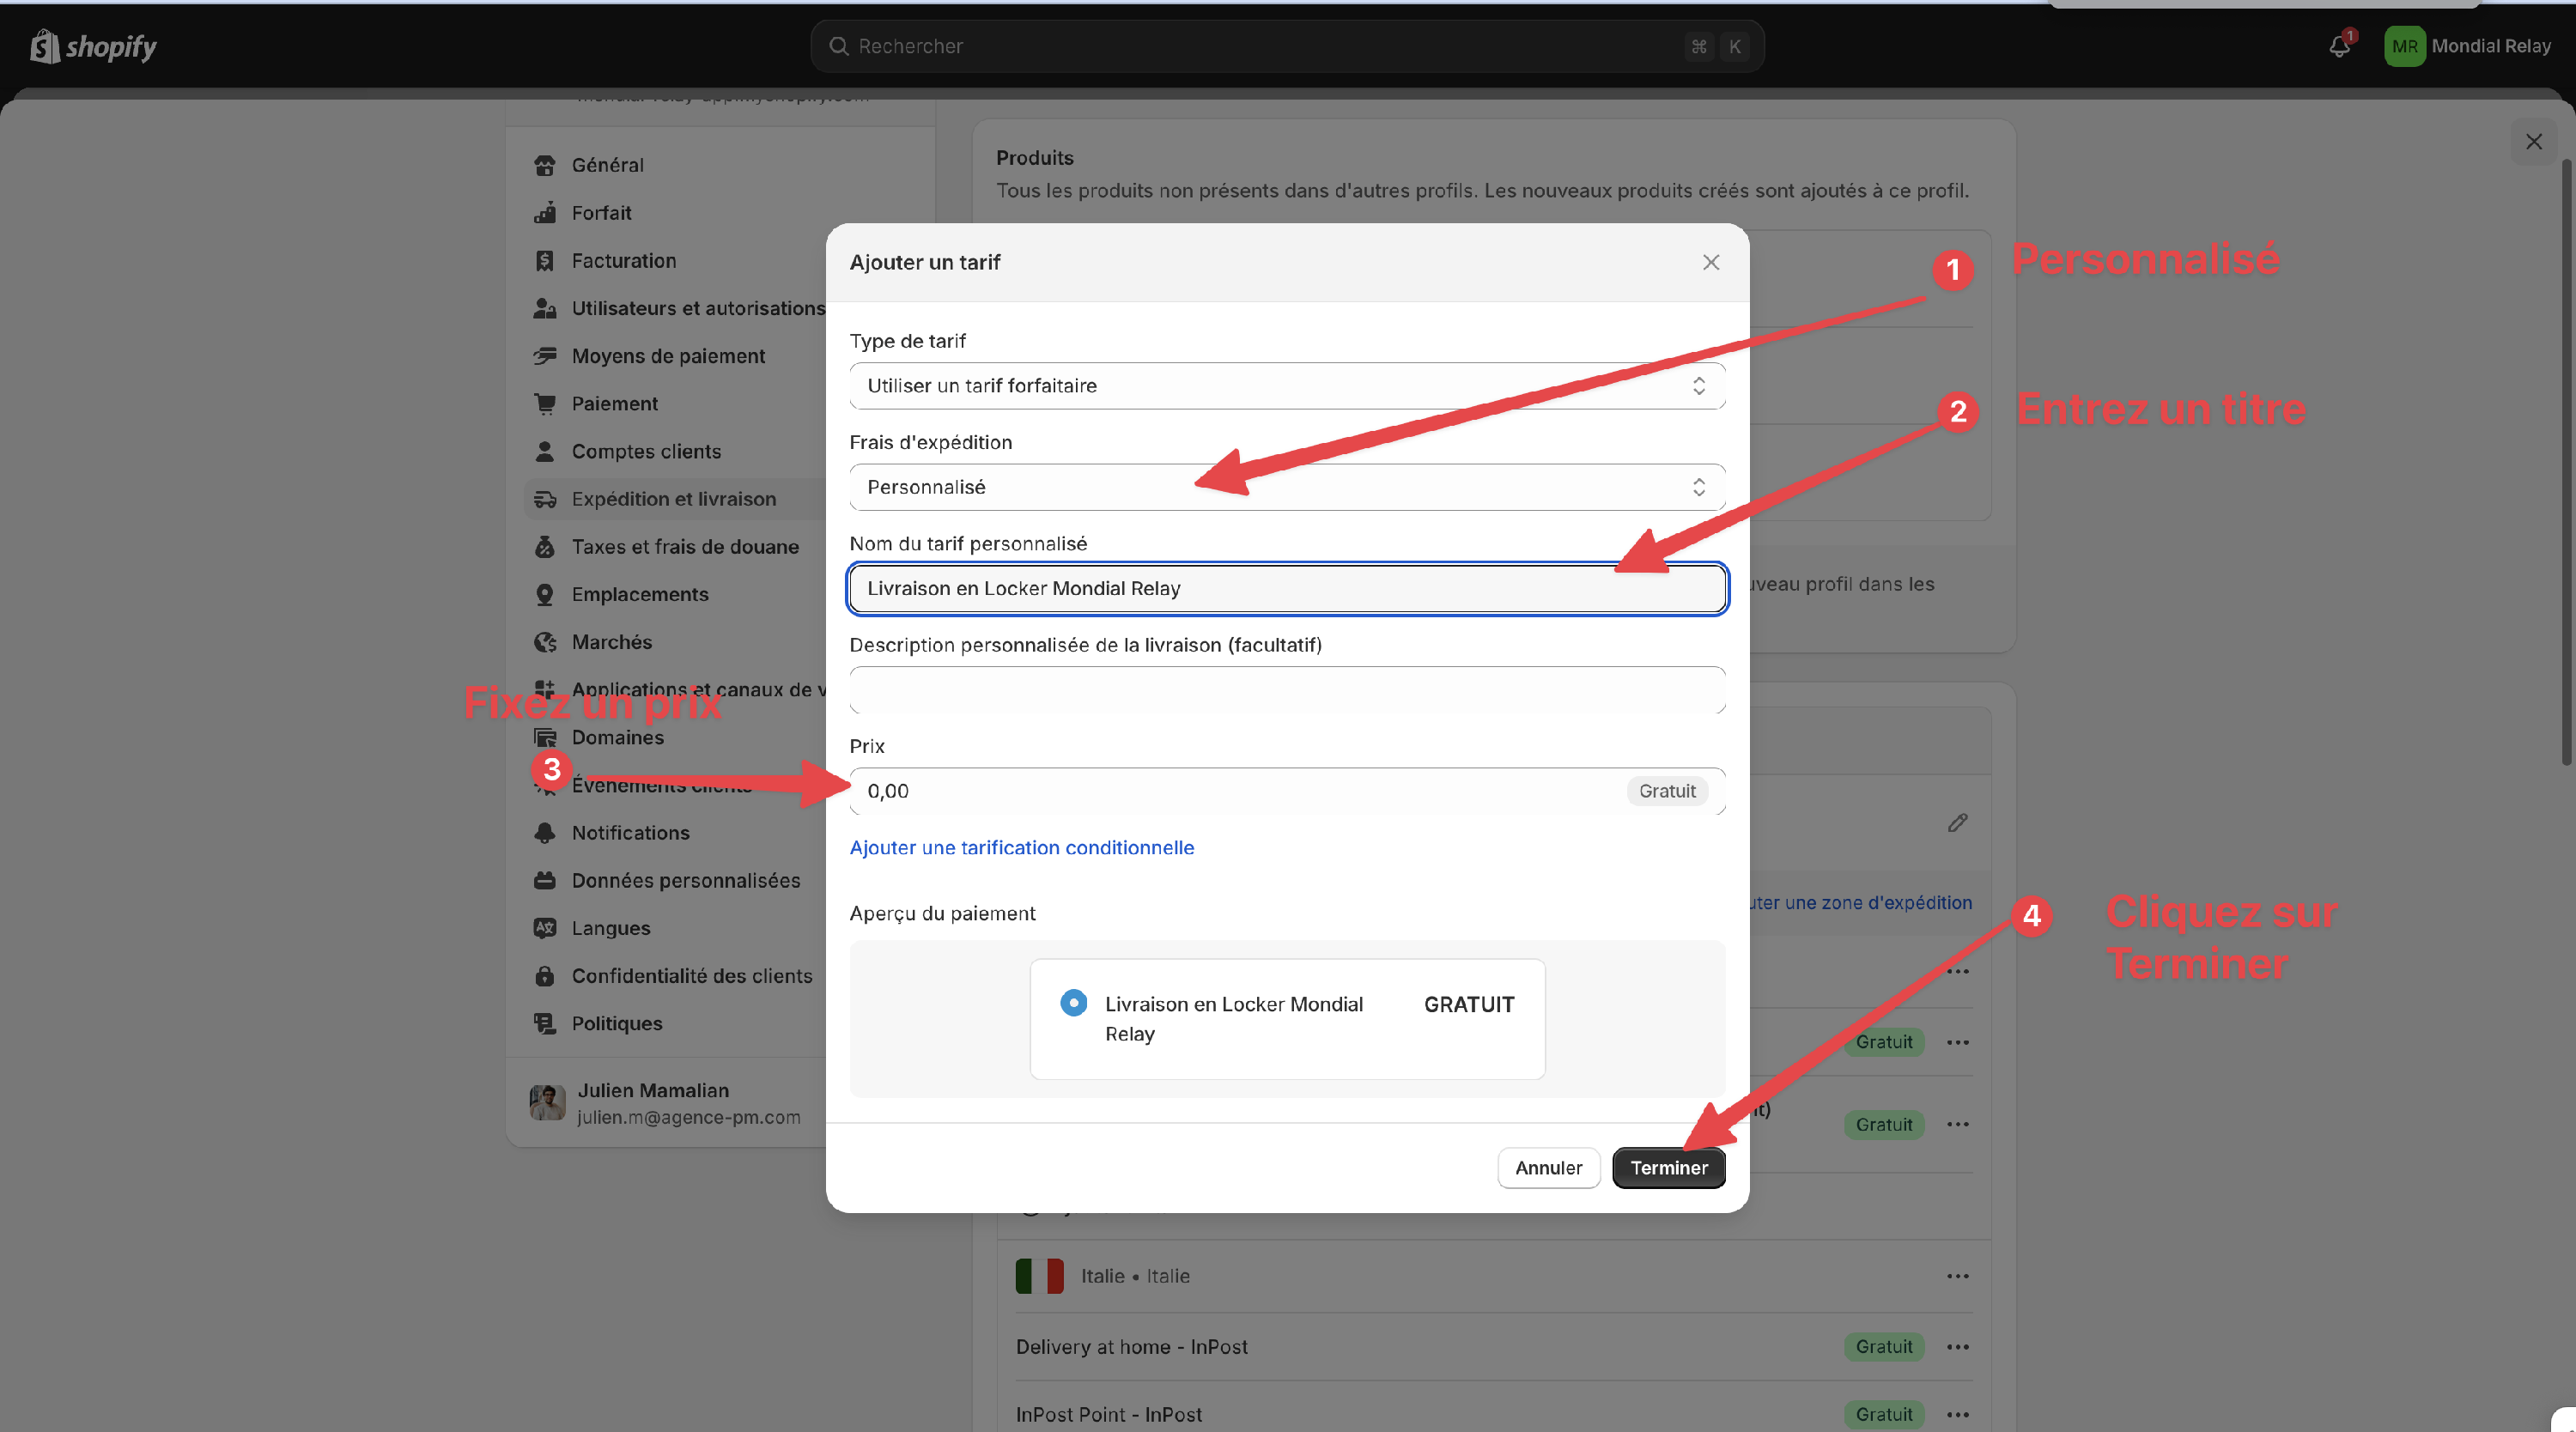Open the notifications bell icon
Viewport: 2576px width, 1432px height.
coord(2338,46)
